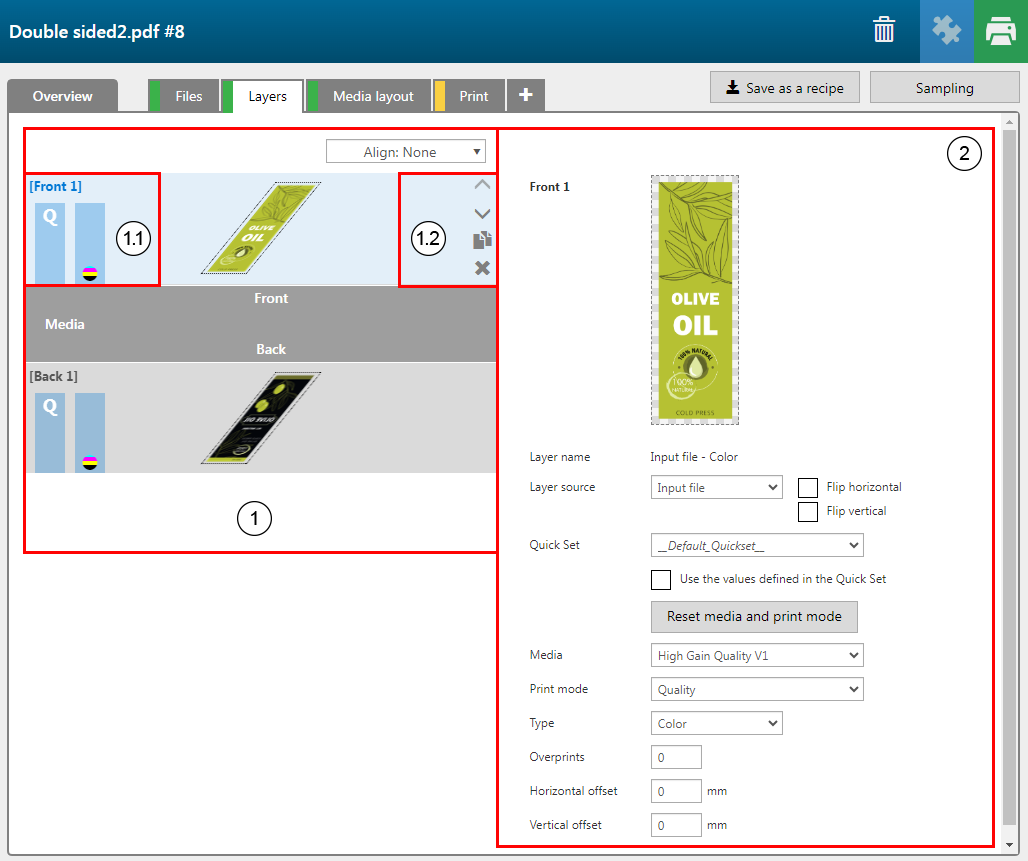
Task: Delete Front 1 layer with X icon
Action: pyautogui.click(x=482, y=268)
